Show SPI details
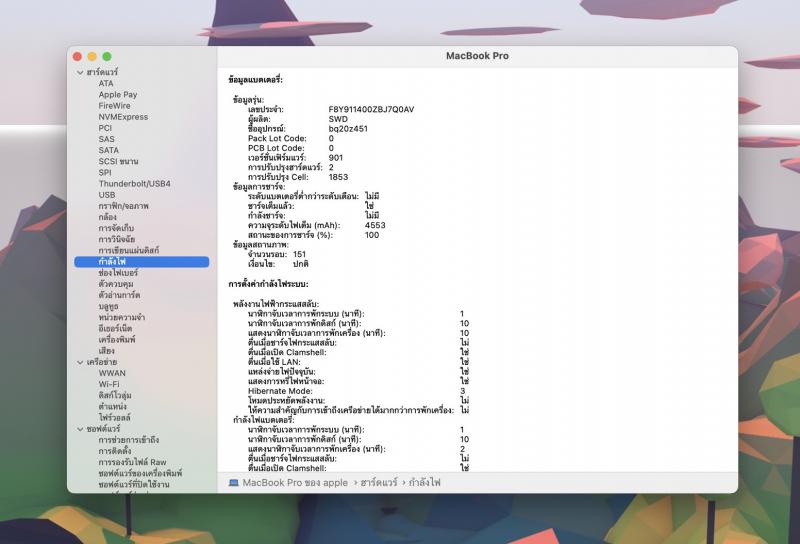 coord(105,172)
